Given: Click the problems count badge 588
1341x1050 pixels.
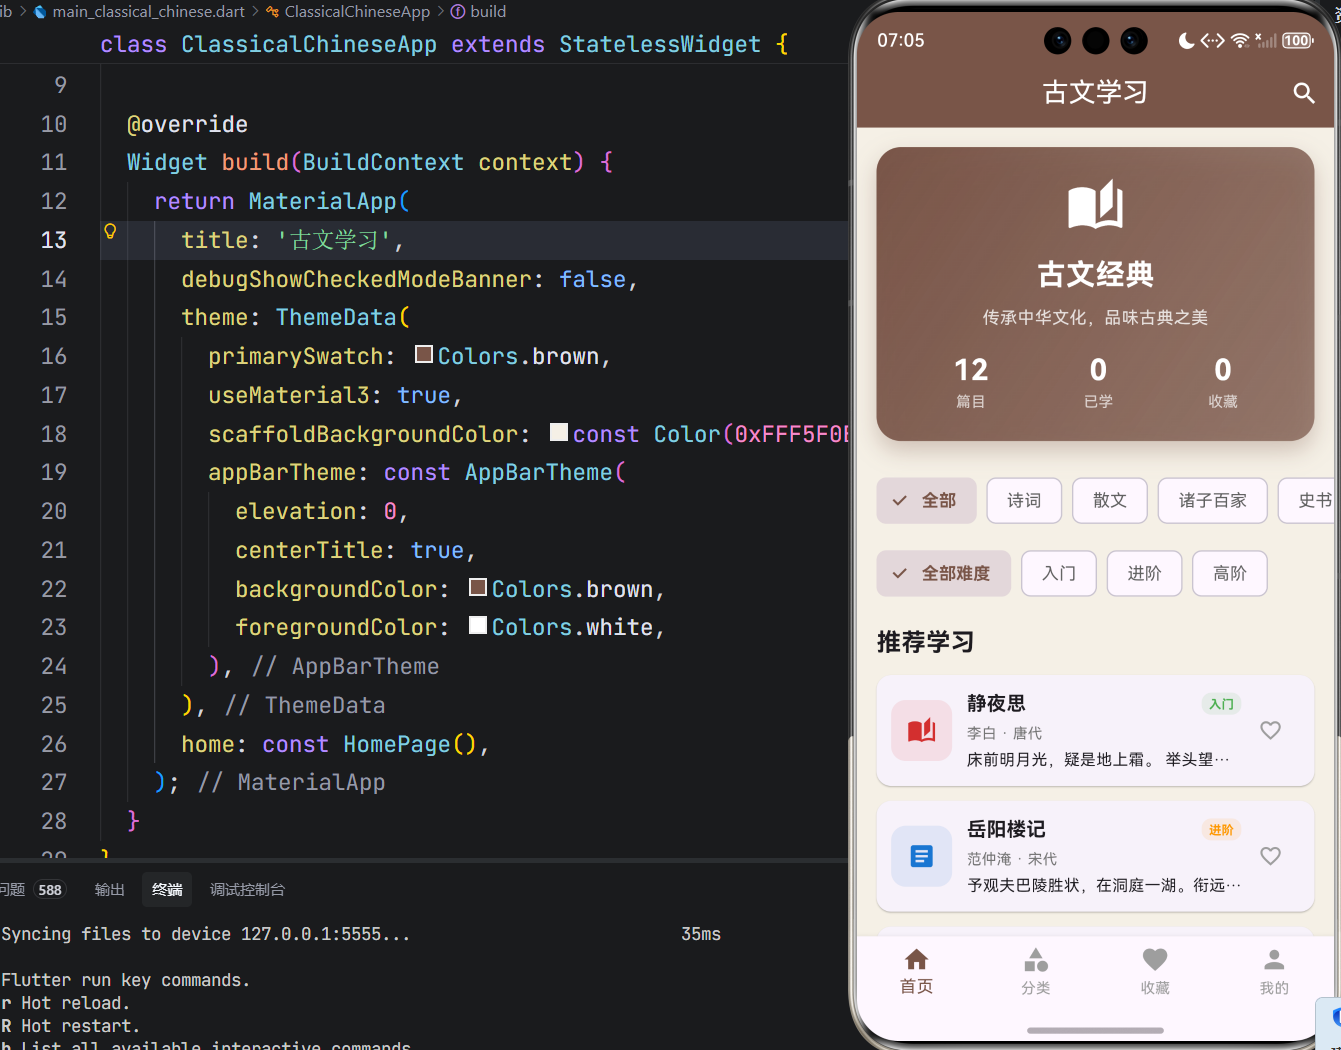Looking at the screenshot, I should [50, 890].
